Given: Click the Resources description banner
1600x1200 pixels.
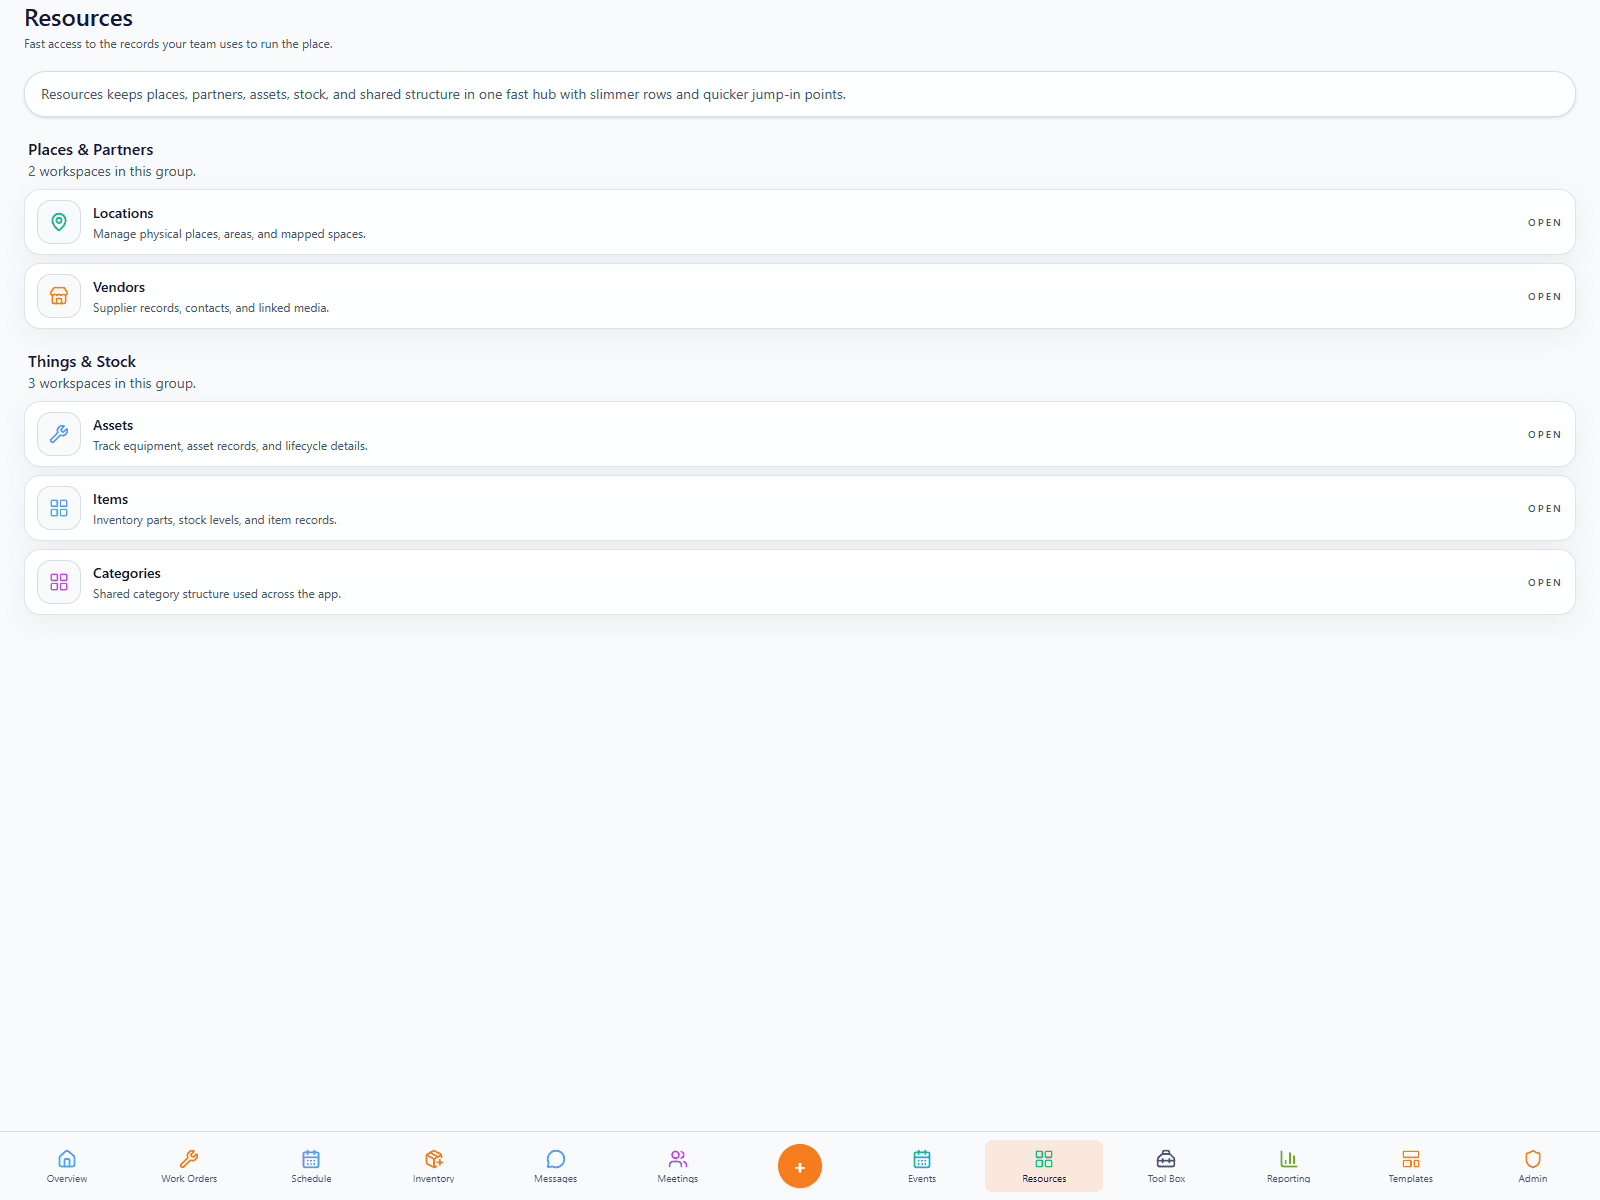Looking at the screenshot, I should [x=800, y=94].
